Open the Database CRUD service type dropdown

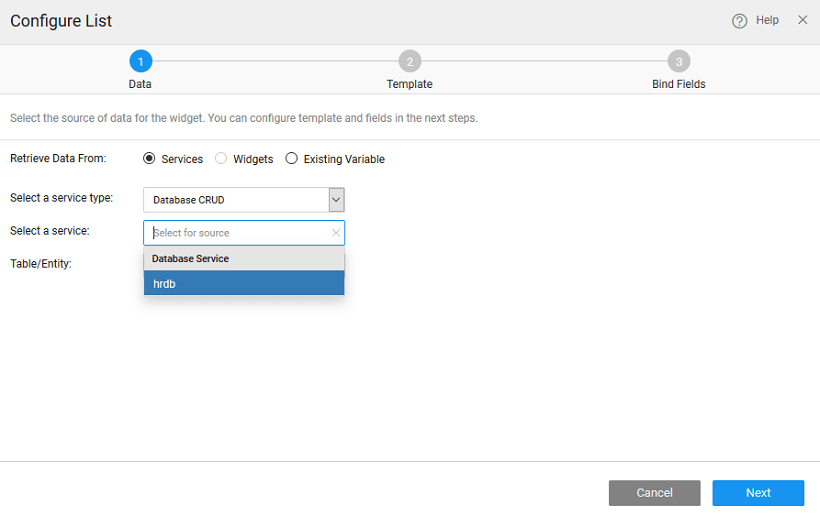236,200
